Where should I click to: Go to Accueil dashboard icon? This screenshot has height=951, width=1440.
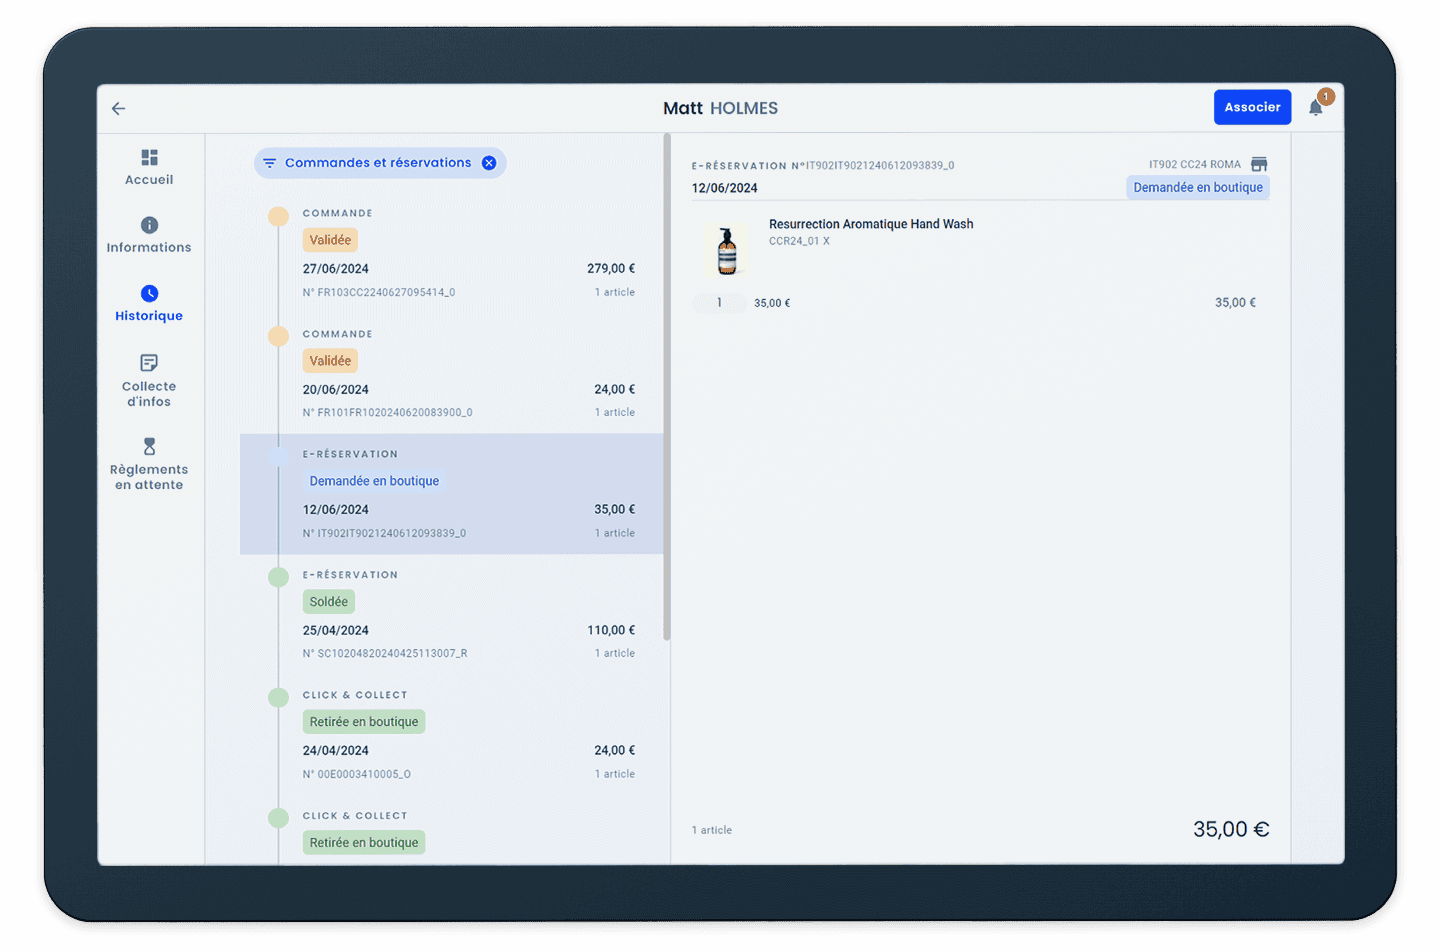point(149,158)
